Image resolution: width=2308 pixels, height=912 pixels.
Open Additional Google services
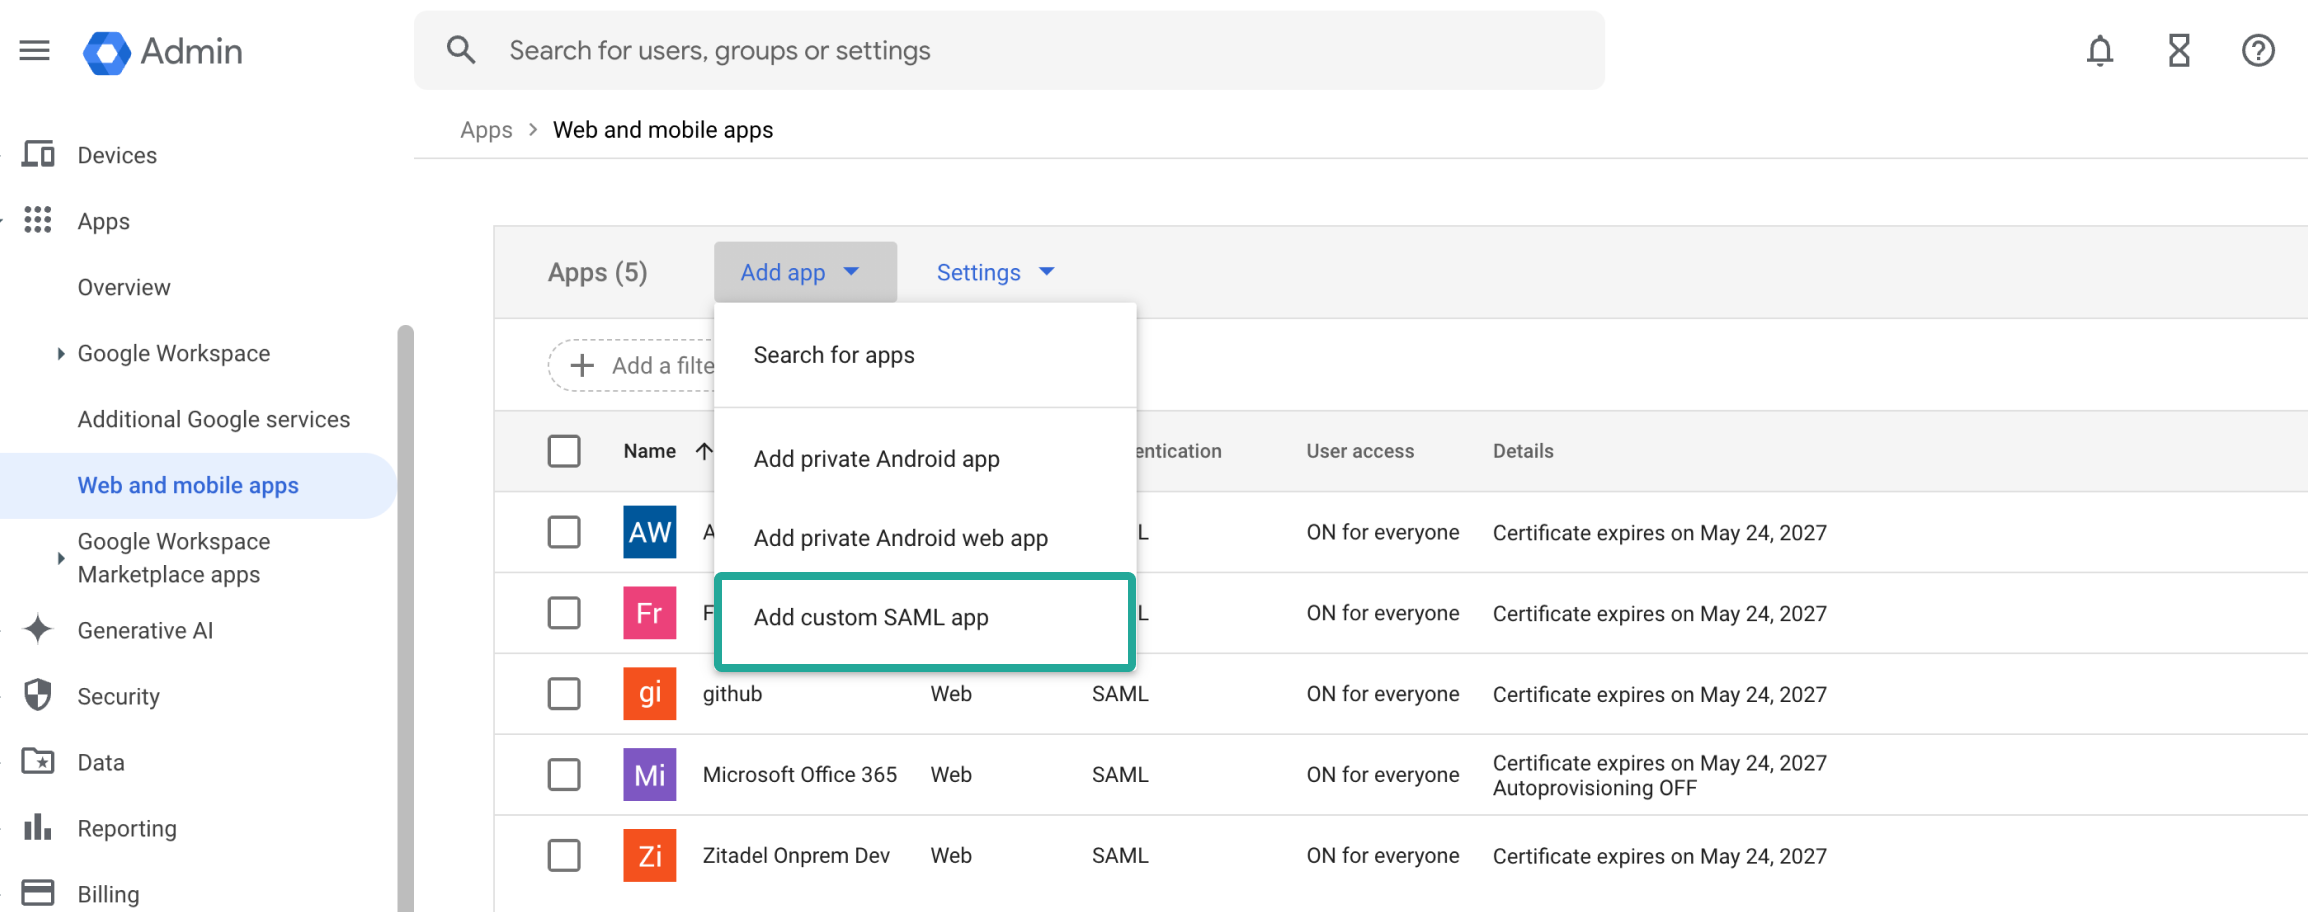click(214, 419)
